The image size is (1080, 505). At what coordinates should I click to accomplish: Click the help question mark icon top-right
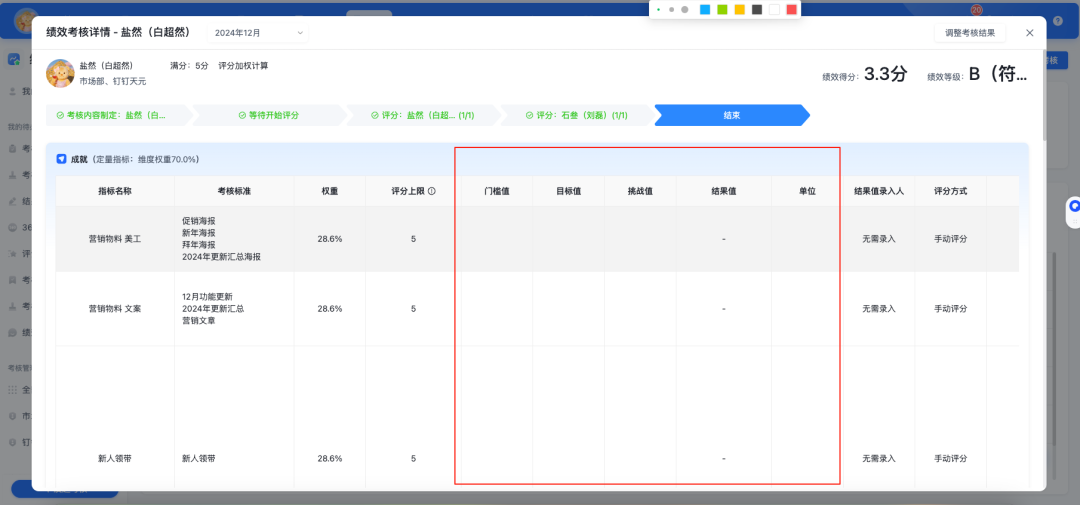(1057, 20)
